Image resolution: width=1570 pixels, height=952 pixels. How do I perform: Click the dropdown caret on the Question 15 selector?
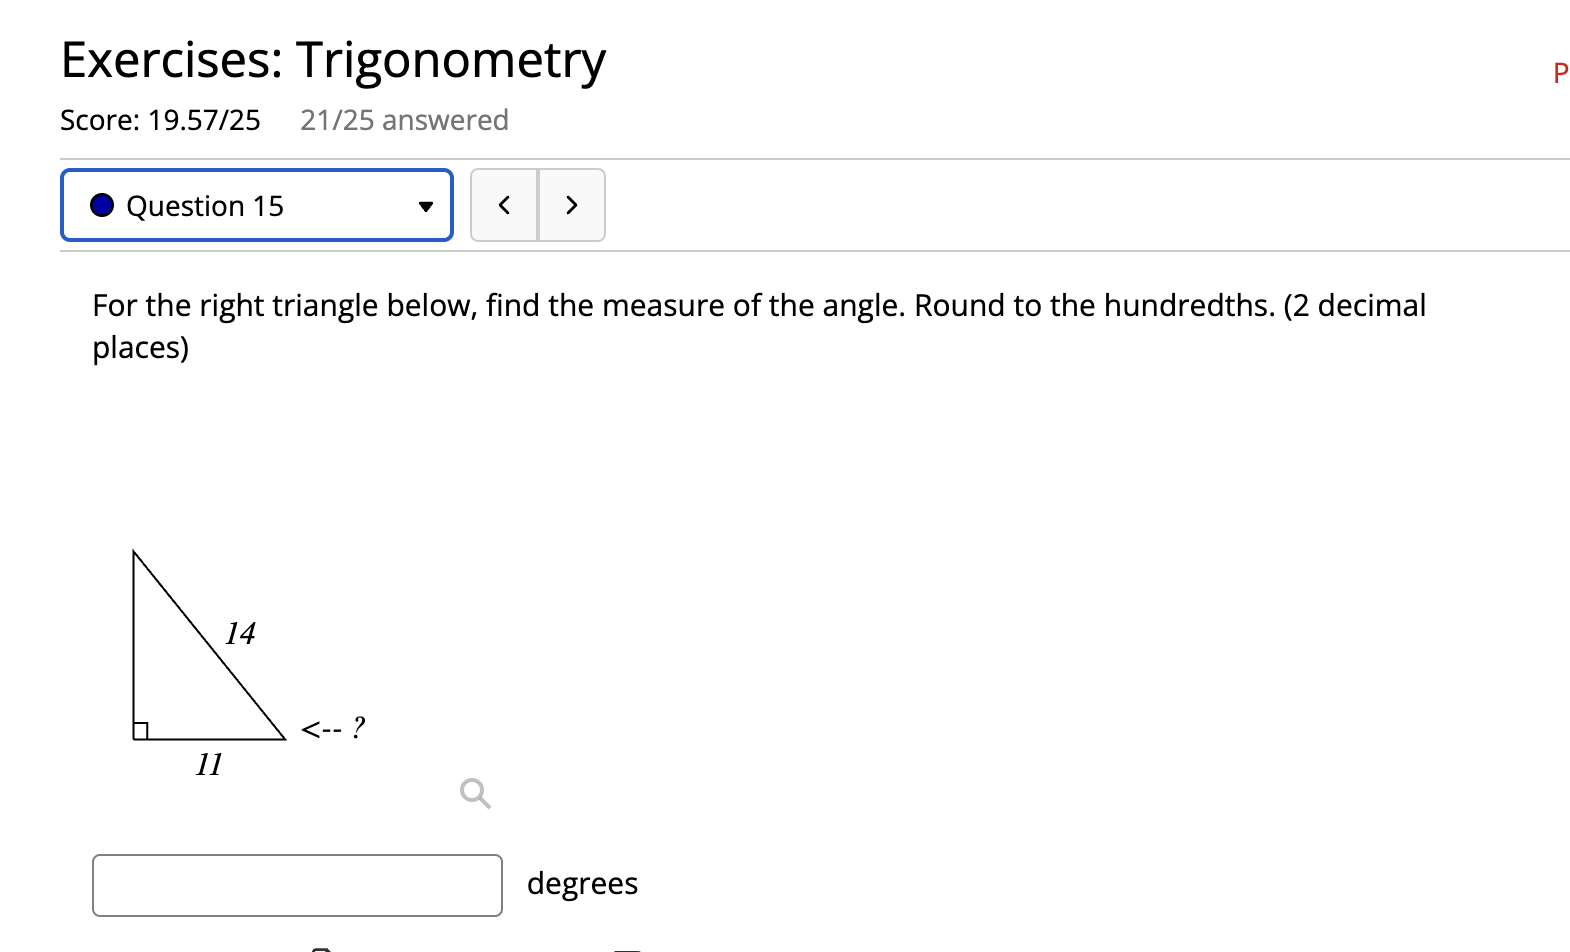tap(426, 206)
